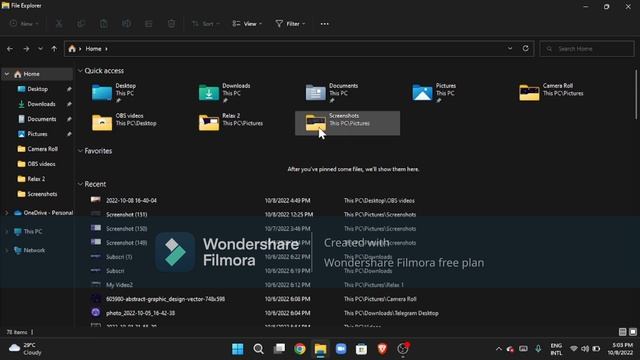
Task: Refresh the current folder view
Action: (x=525, y=49)
